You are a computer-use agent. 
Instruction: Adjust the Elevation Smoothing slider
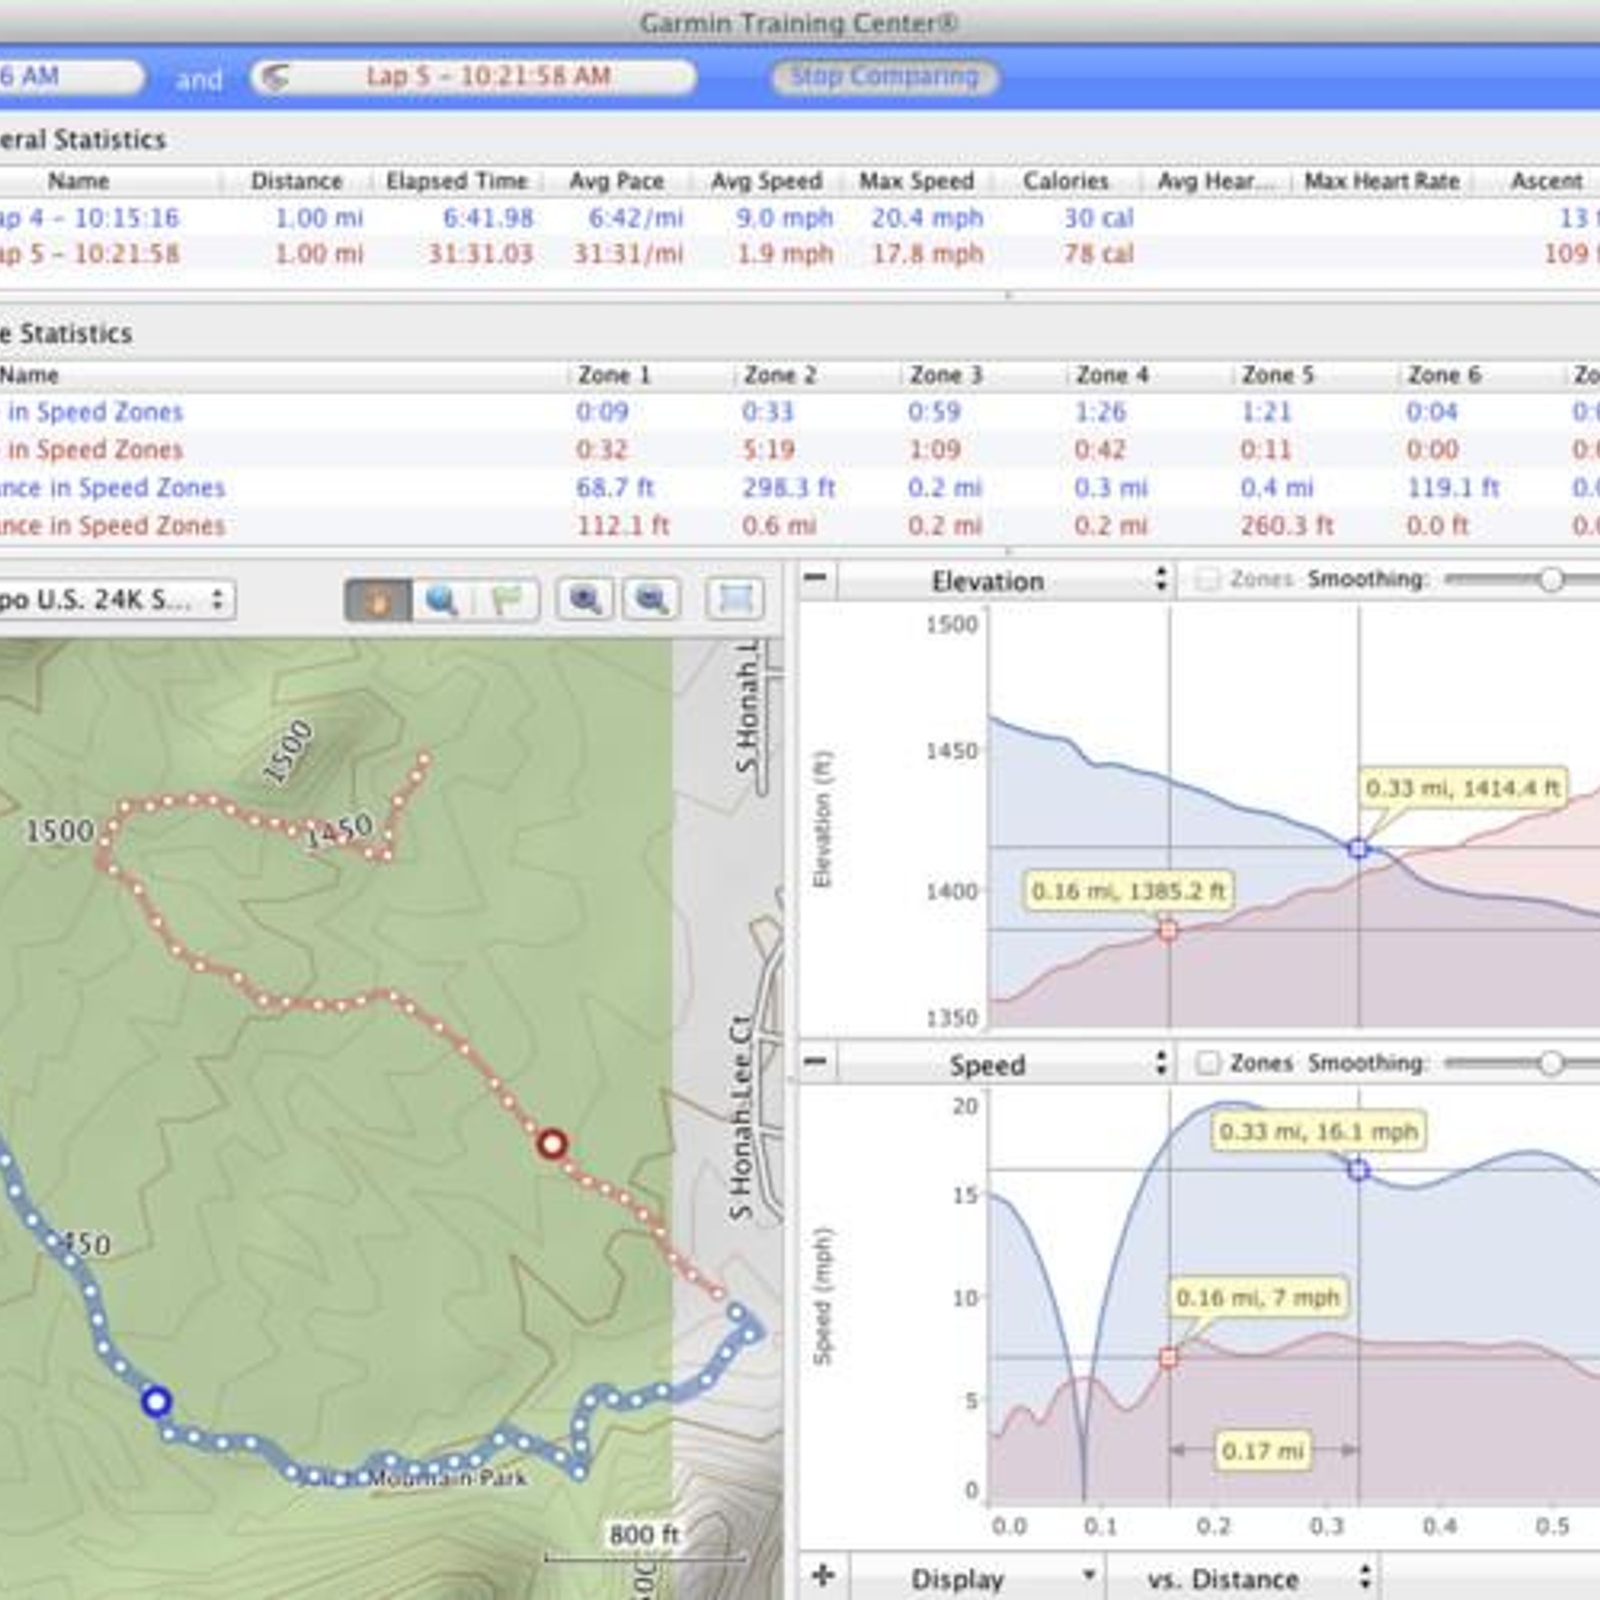[x=1550, y=579]
